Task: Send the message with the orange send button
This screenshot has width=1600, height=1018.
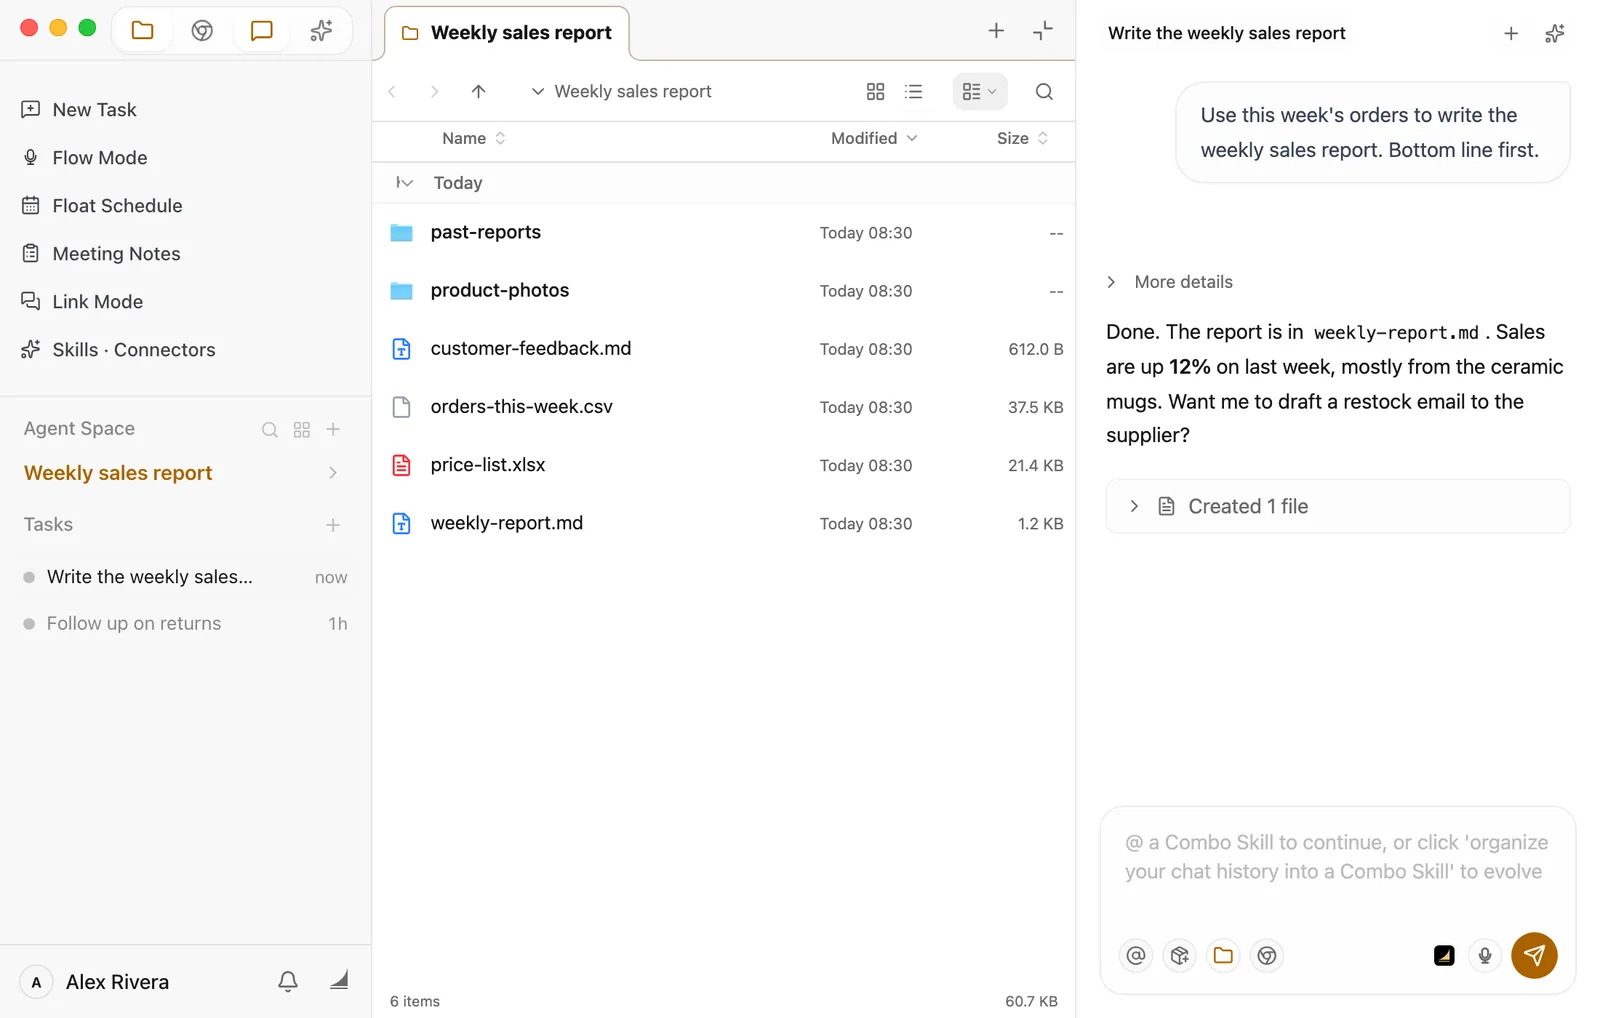Action: click(1534, 955)
